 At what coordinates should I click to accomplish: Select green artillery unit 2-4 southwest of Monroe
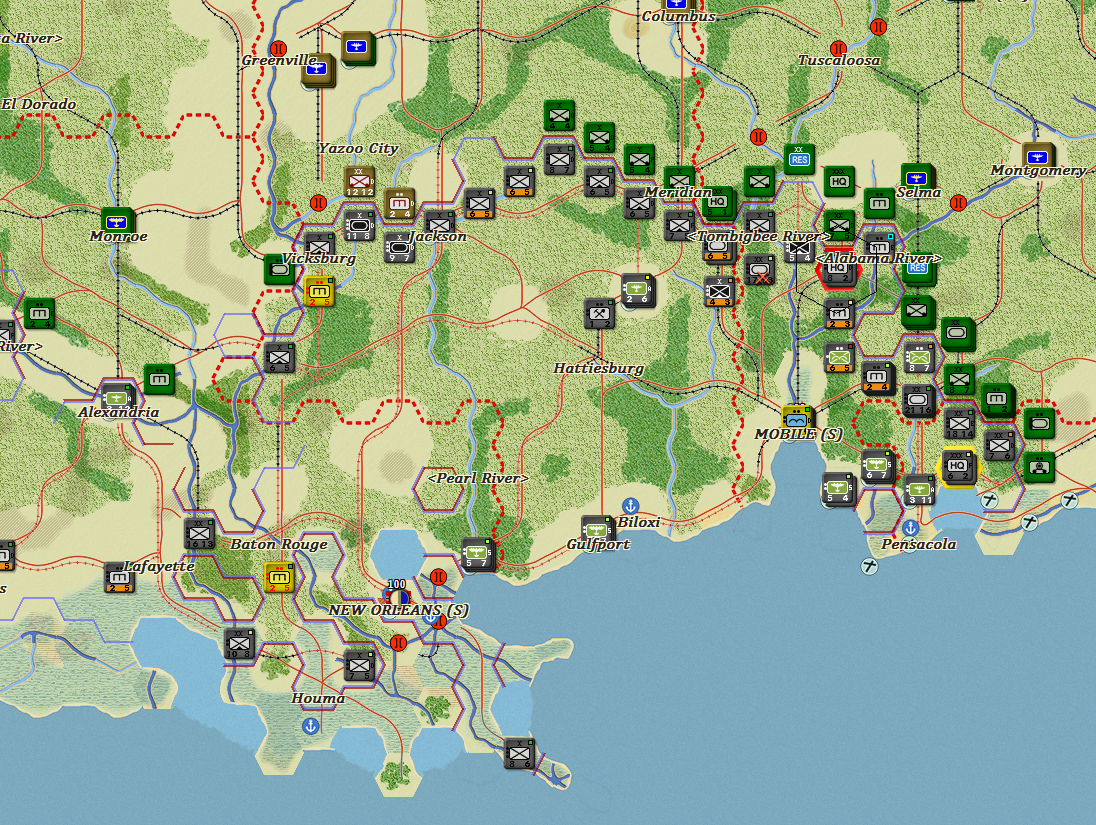(x=39, y=313)
